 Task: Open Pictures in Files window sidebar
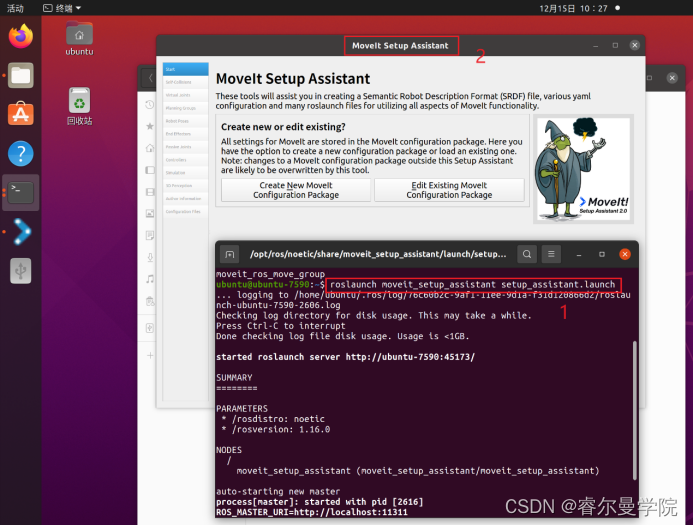(150, 213)
